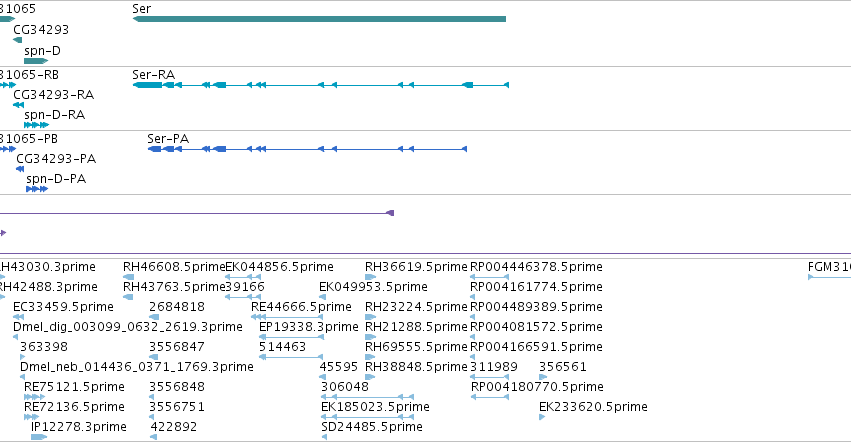This screenshot has width=851, height=442.
Task: Open the EK044856.5prime EST label
Action: 279,267
